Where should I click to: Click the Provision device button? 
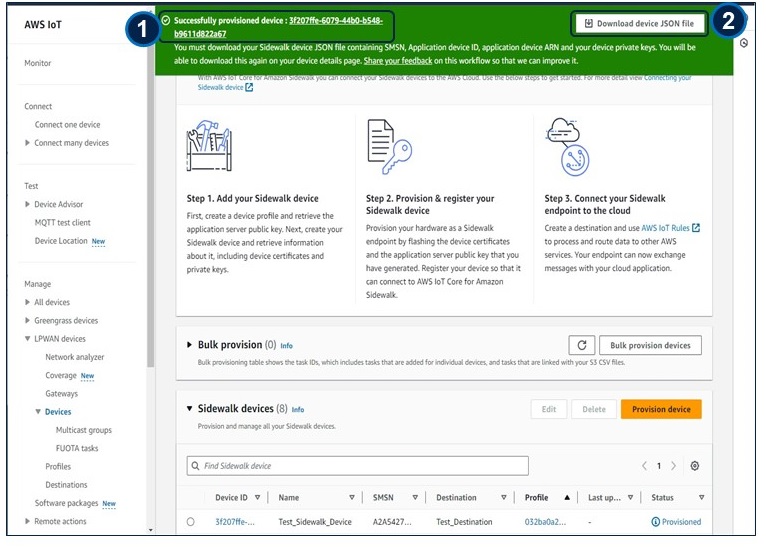coord(661,409)
